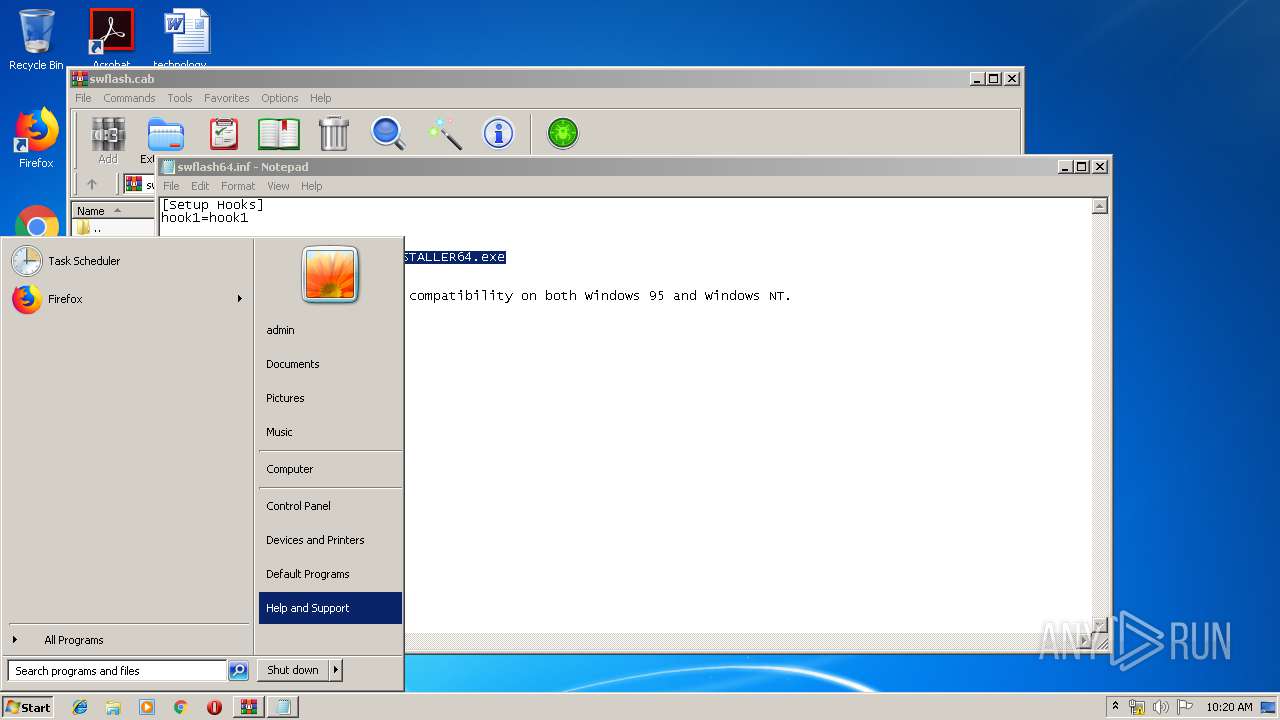Click the green VirusScan bug icon
This screenshot has height=720, width=1280.
tap(563, 133)
